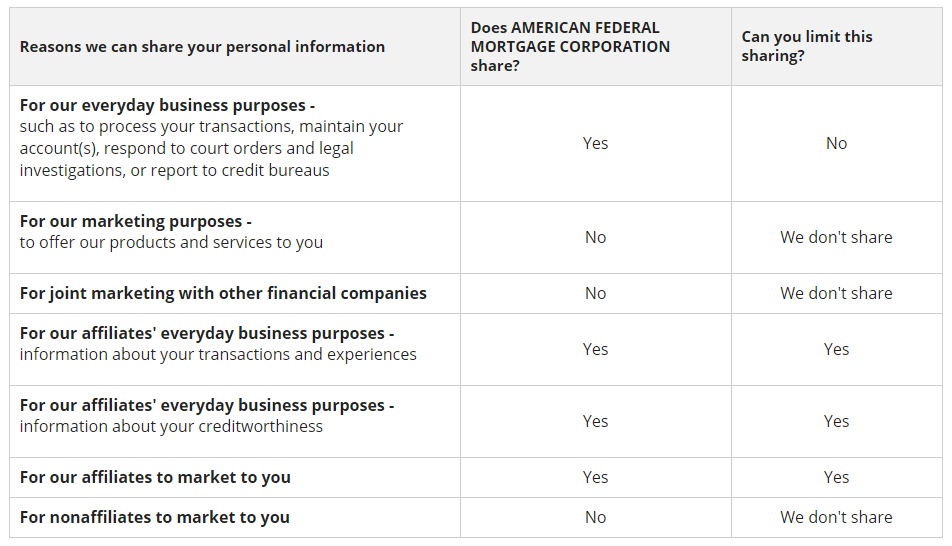
Task: Click 'No' in the joint marketing row
Action: (595, 293)
